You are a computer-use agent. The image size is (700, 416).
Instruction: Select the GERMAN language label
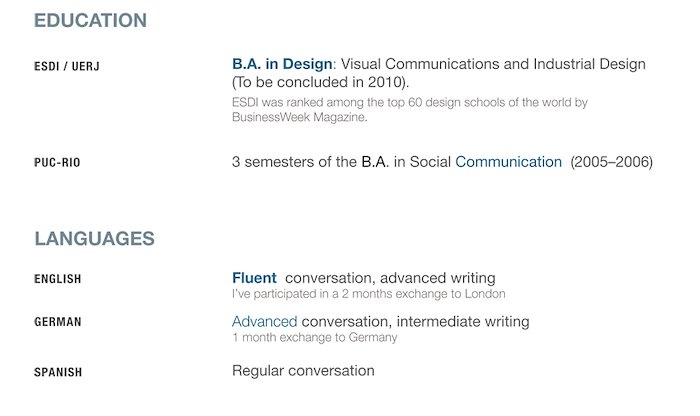click(x=58, y=322)
